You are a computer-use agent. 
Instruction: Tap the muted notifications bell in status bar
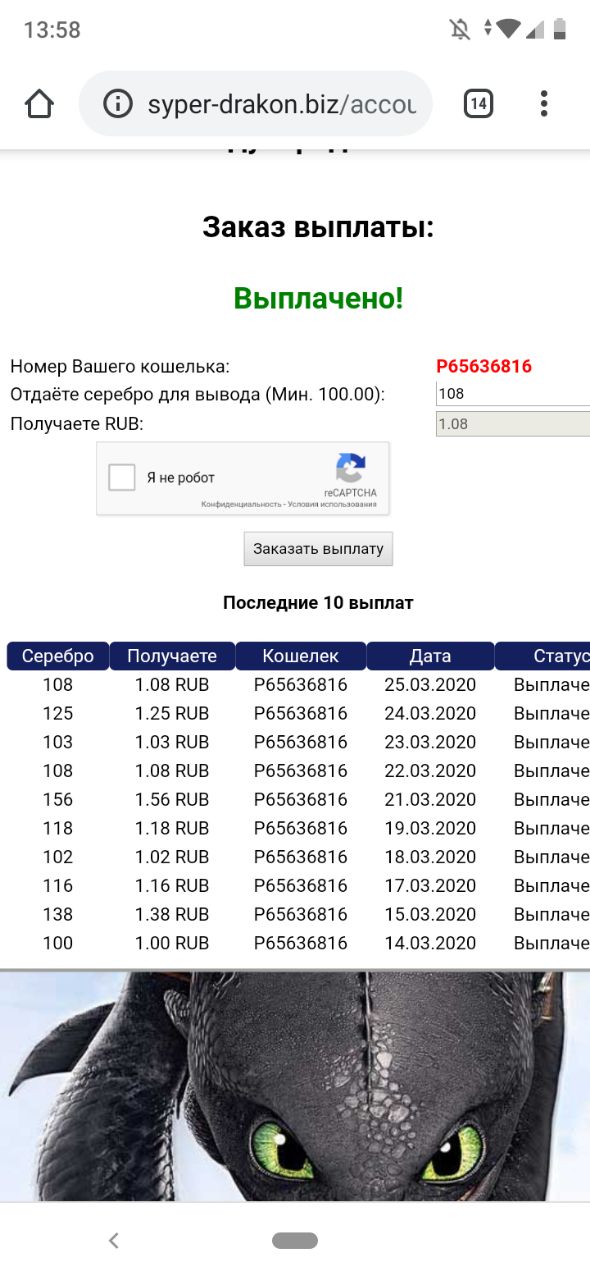(460, 30)
